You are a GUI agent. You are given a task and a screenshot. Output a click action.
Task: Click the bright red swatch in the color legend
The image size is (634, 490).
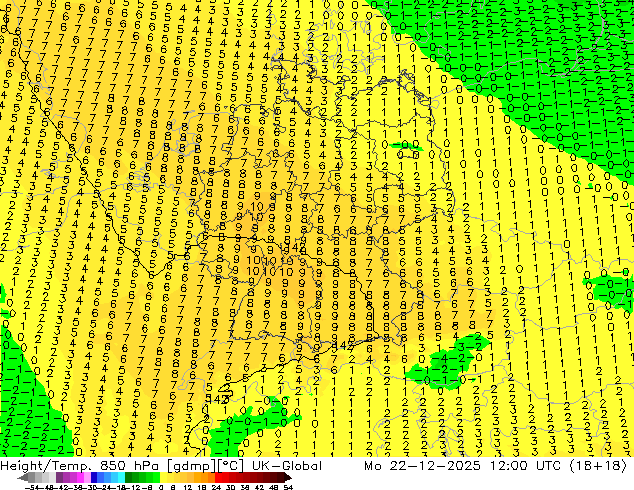[218, 477]
